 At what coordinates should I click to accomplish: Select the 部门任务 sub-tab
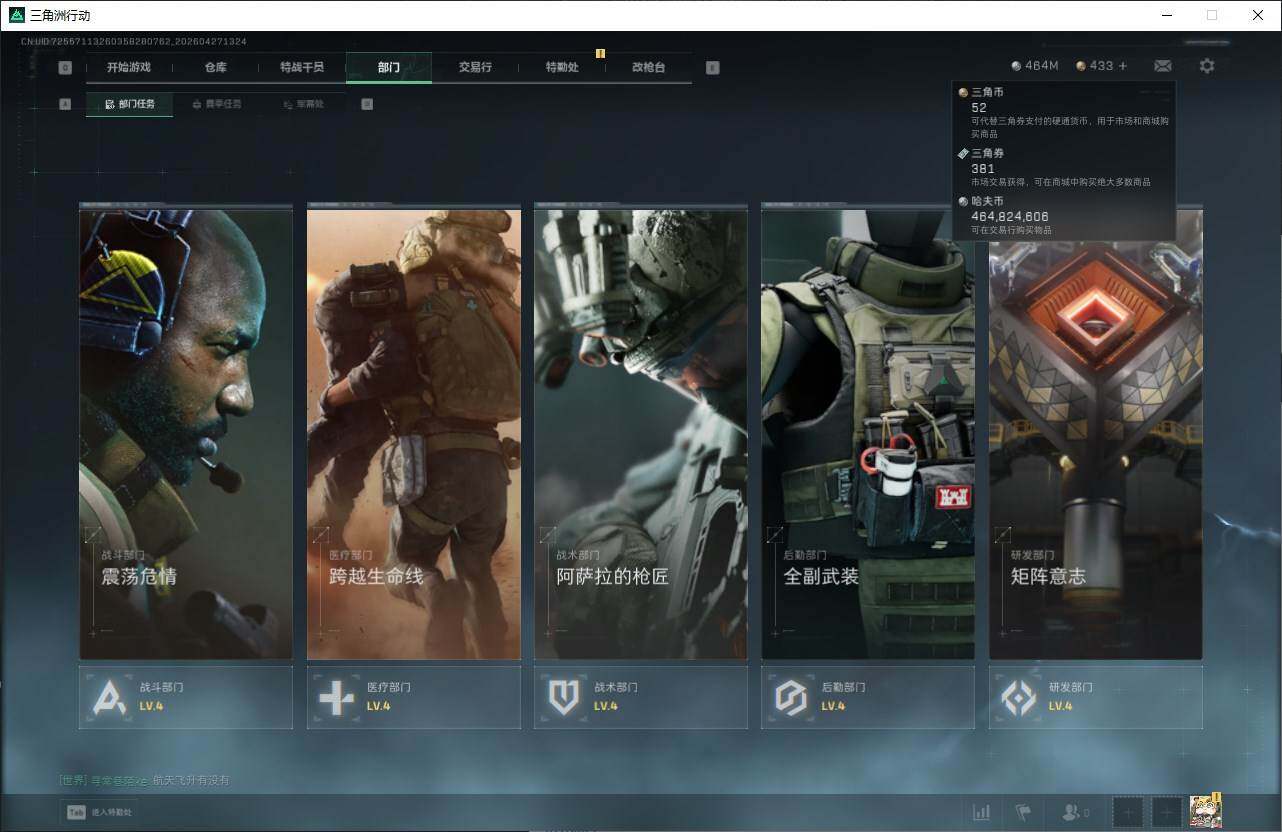point(129,104)
